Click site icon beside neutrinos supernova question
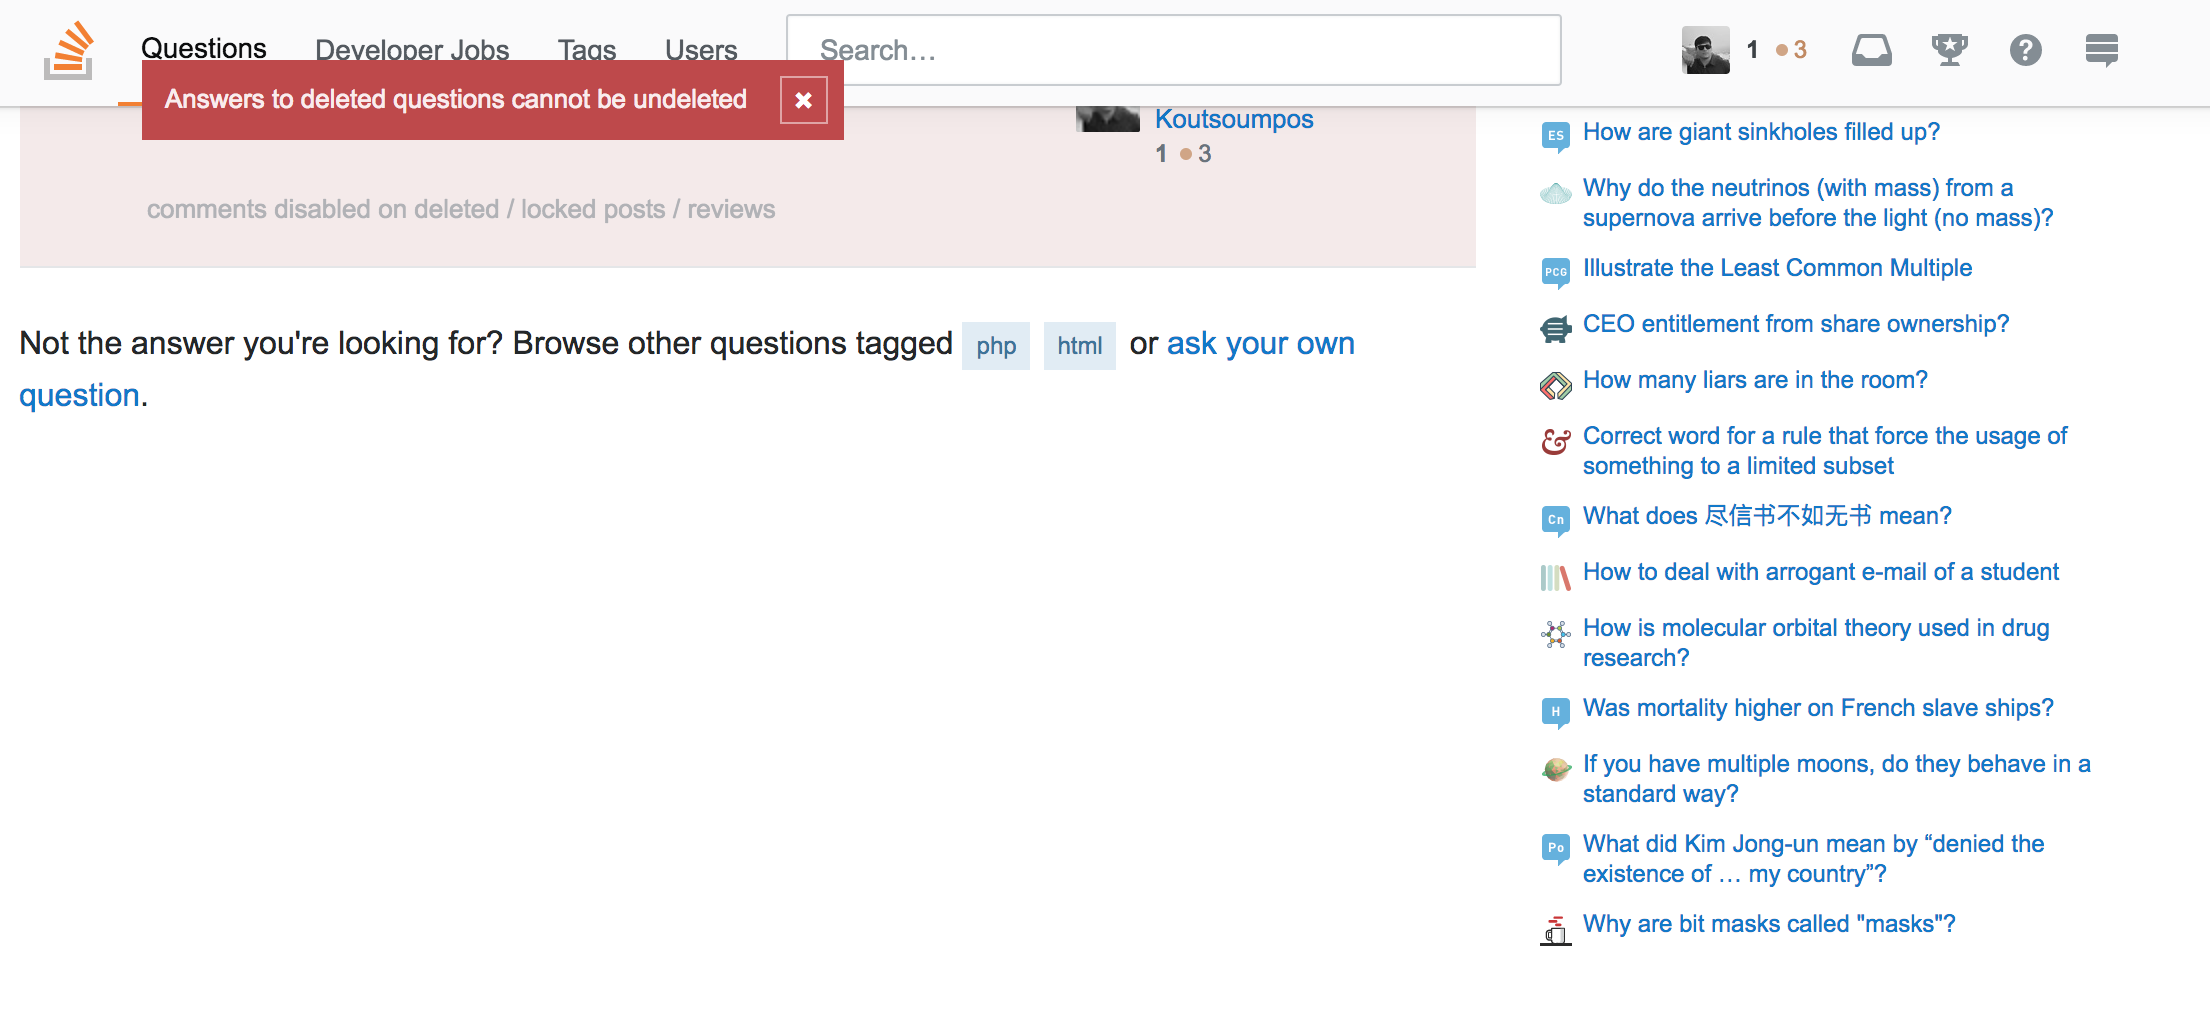This screenshot has width=2210, height=1028. tap(1556, 192)
